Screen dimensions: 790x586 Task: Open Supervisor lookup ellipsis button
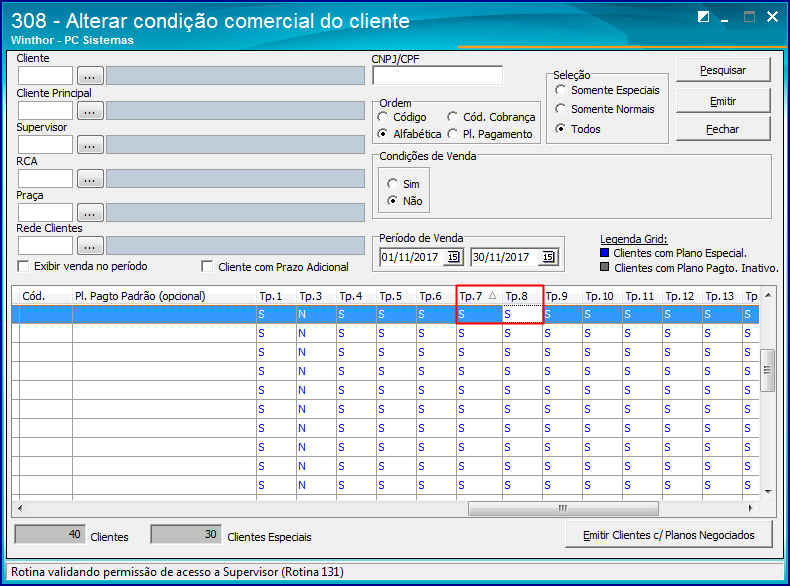tap(90, 145)
